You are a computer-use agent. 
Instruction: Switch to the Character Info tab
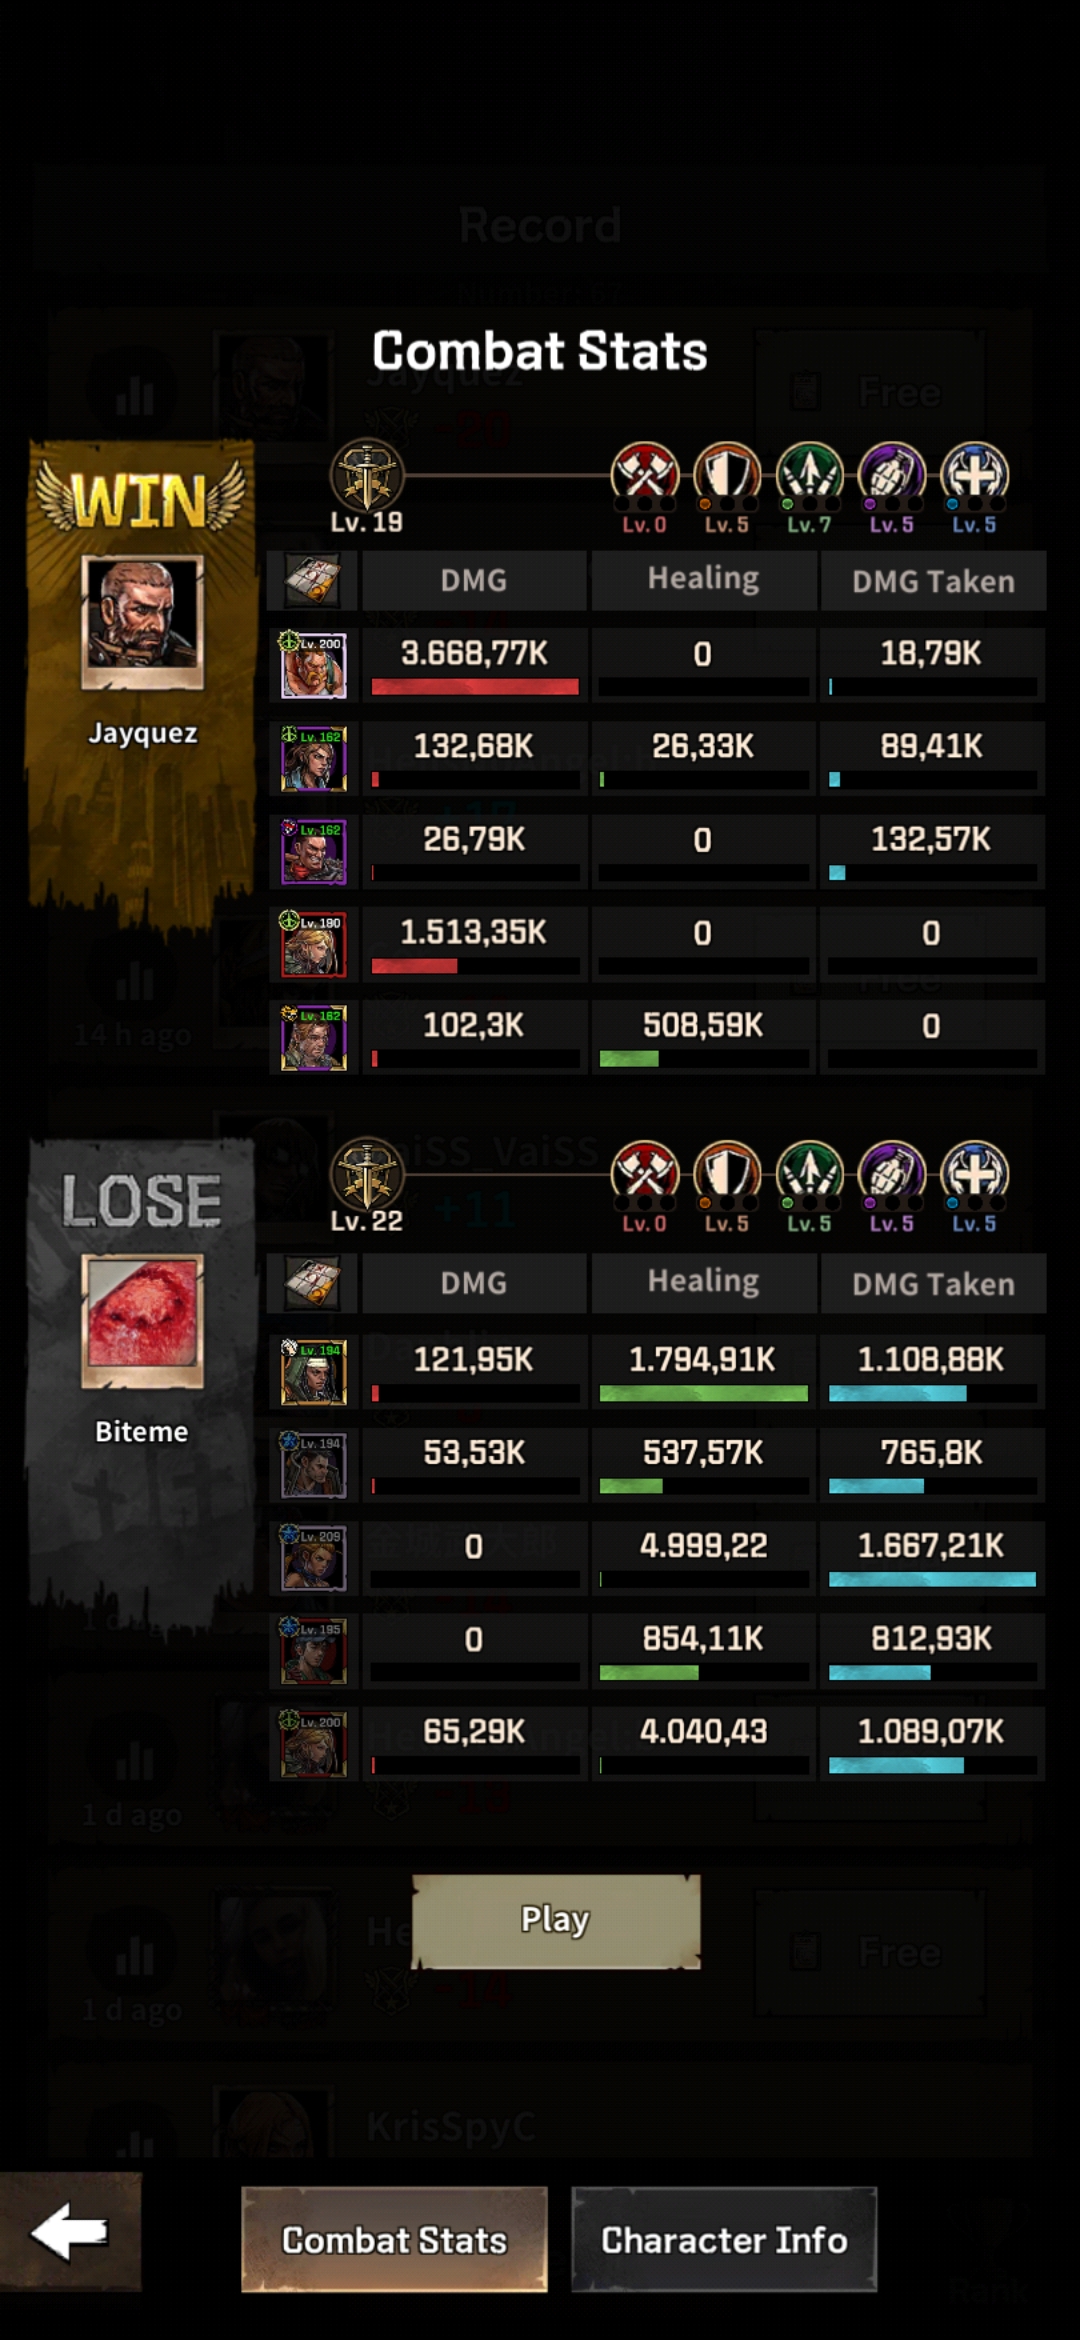[x=724, y=2239]
